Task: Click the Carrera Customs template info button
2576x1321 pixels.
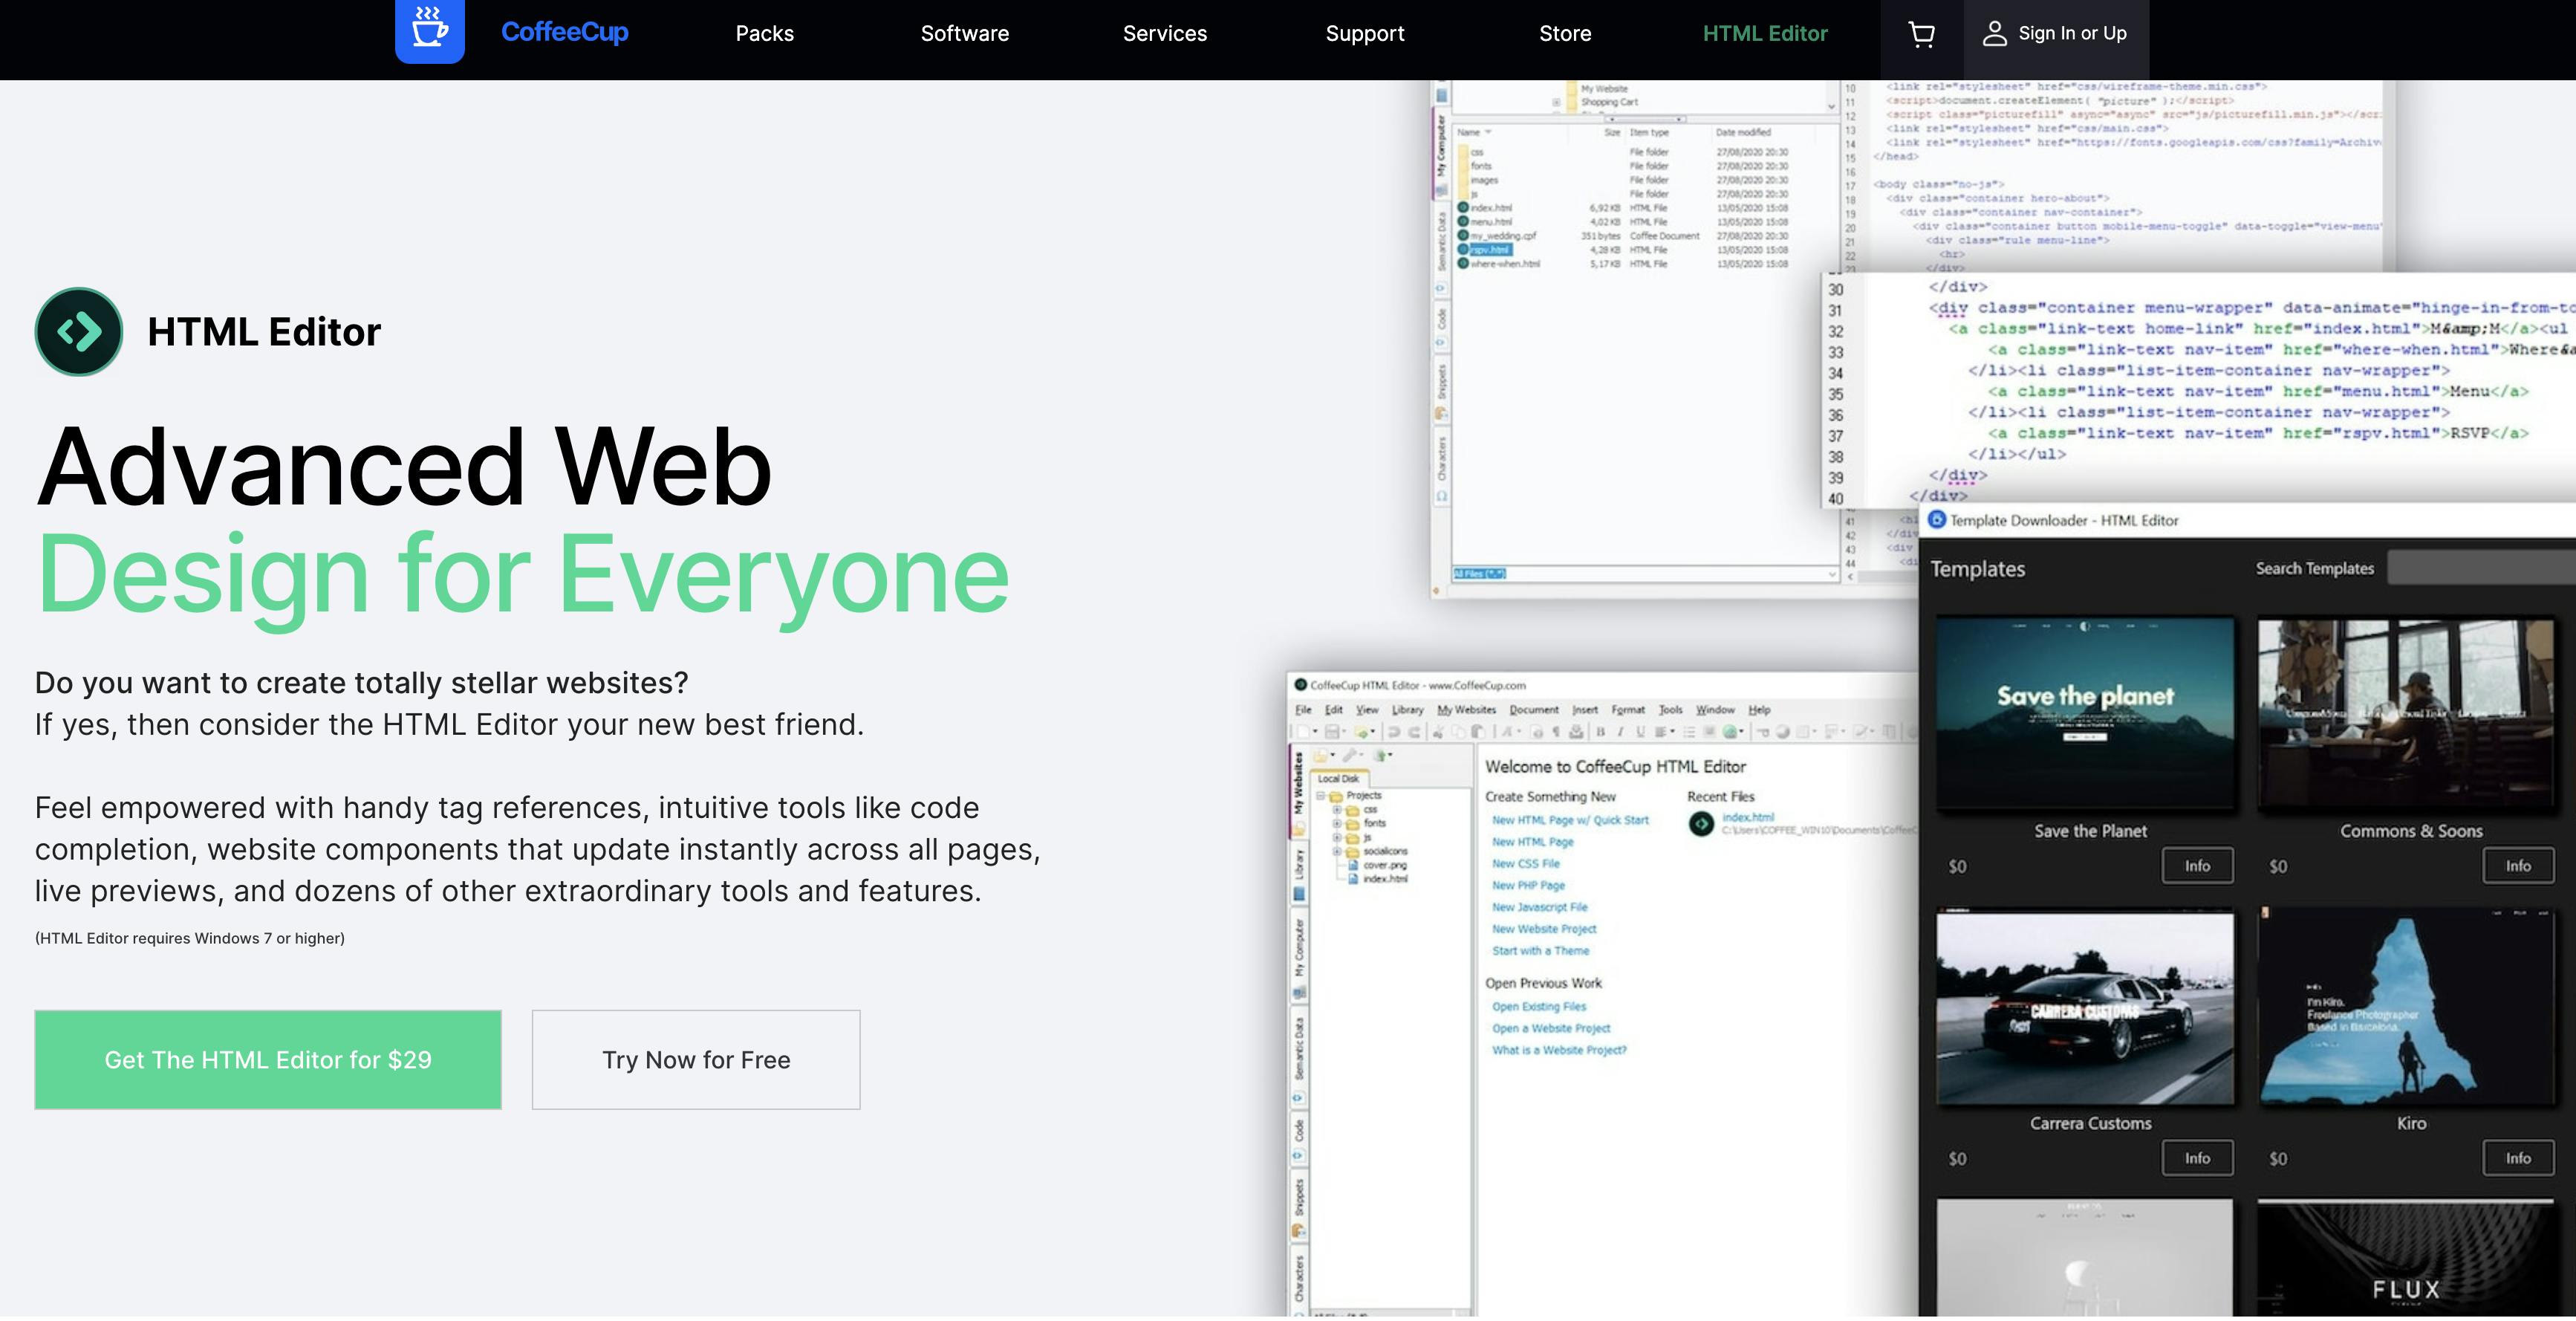Action: (x=2196, y=1156)
